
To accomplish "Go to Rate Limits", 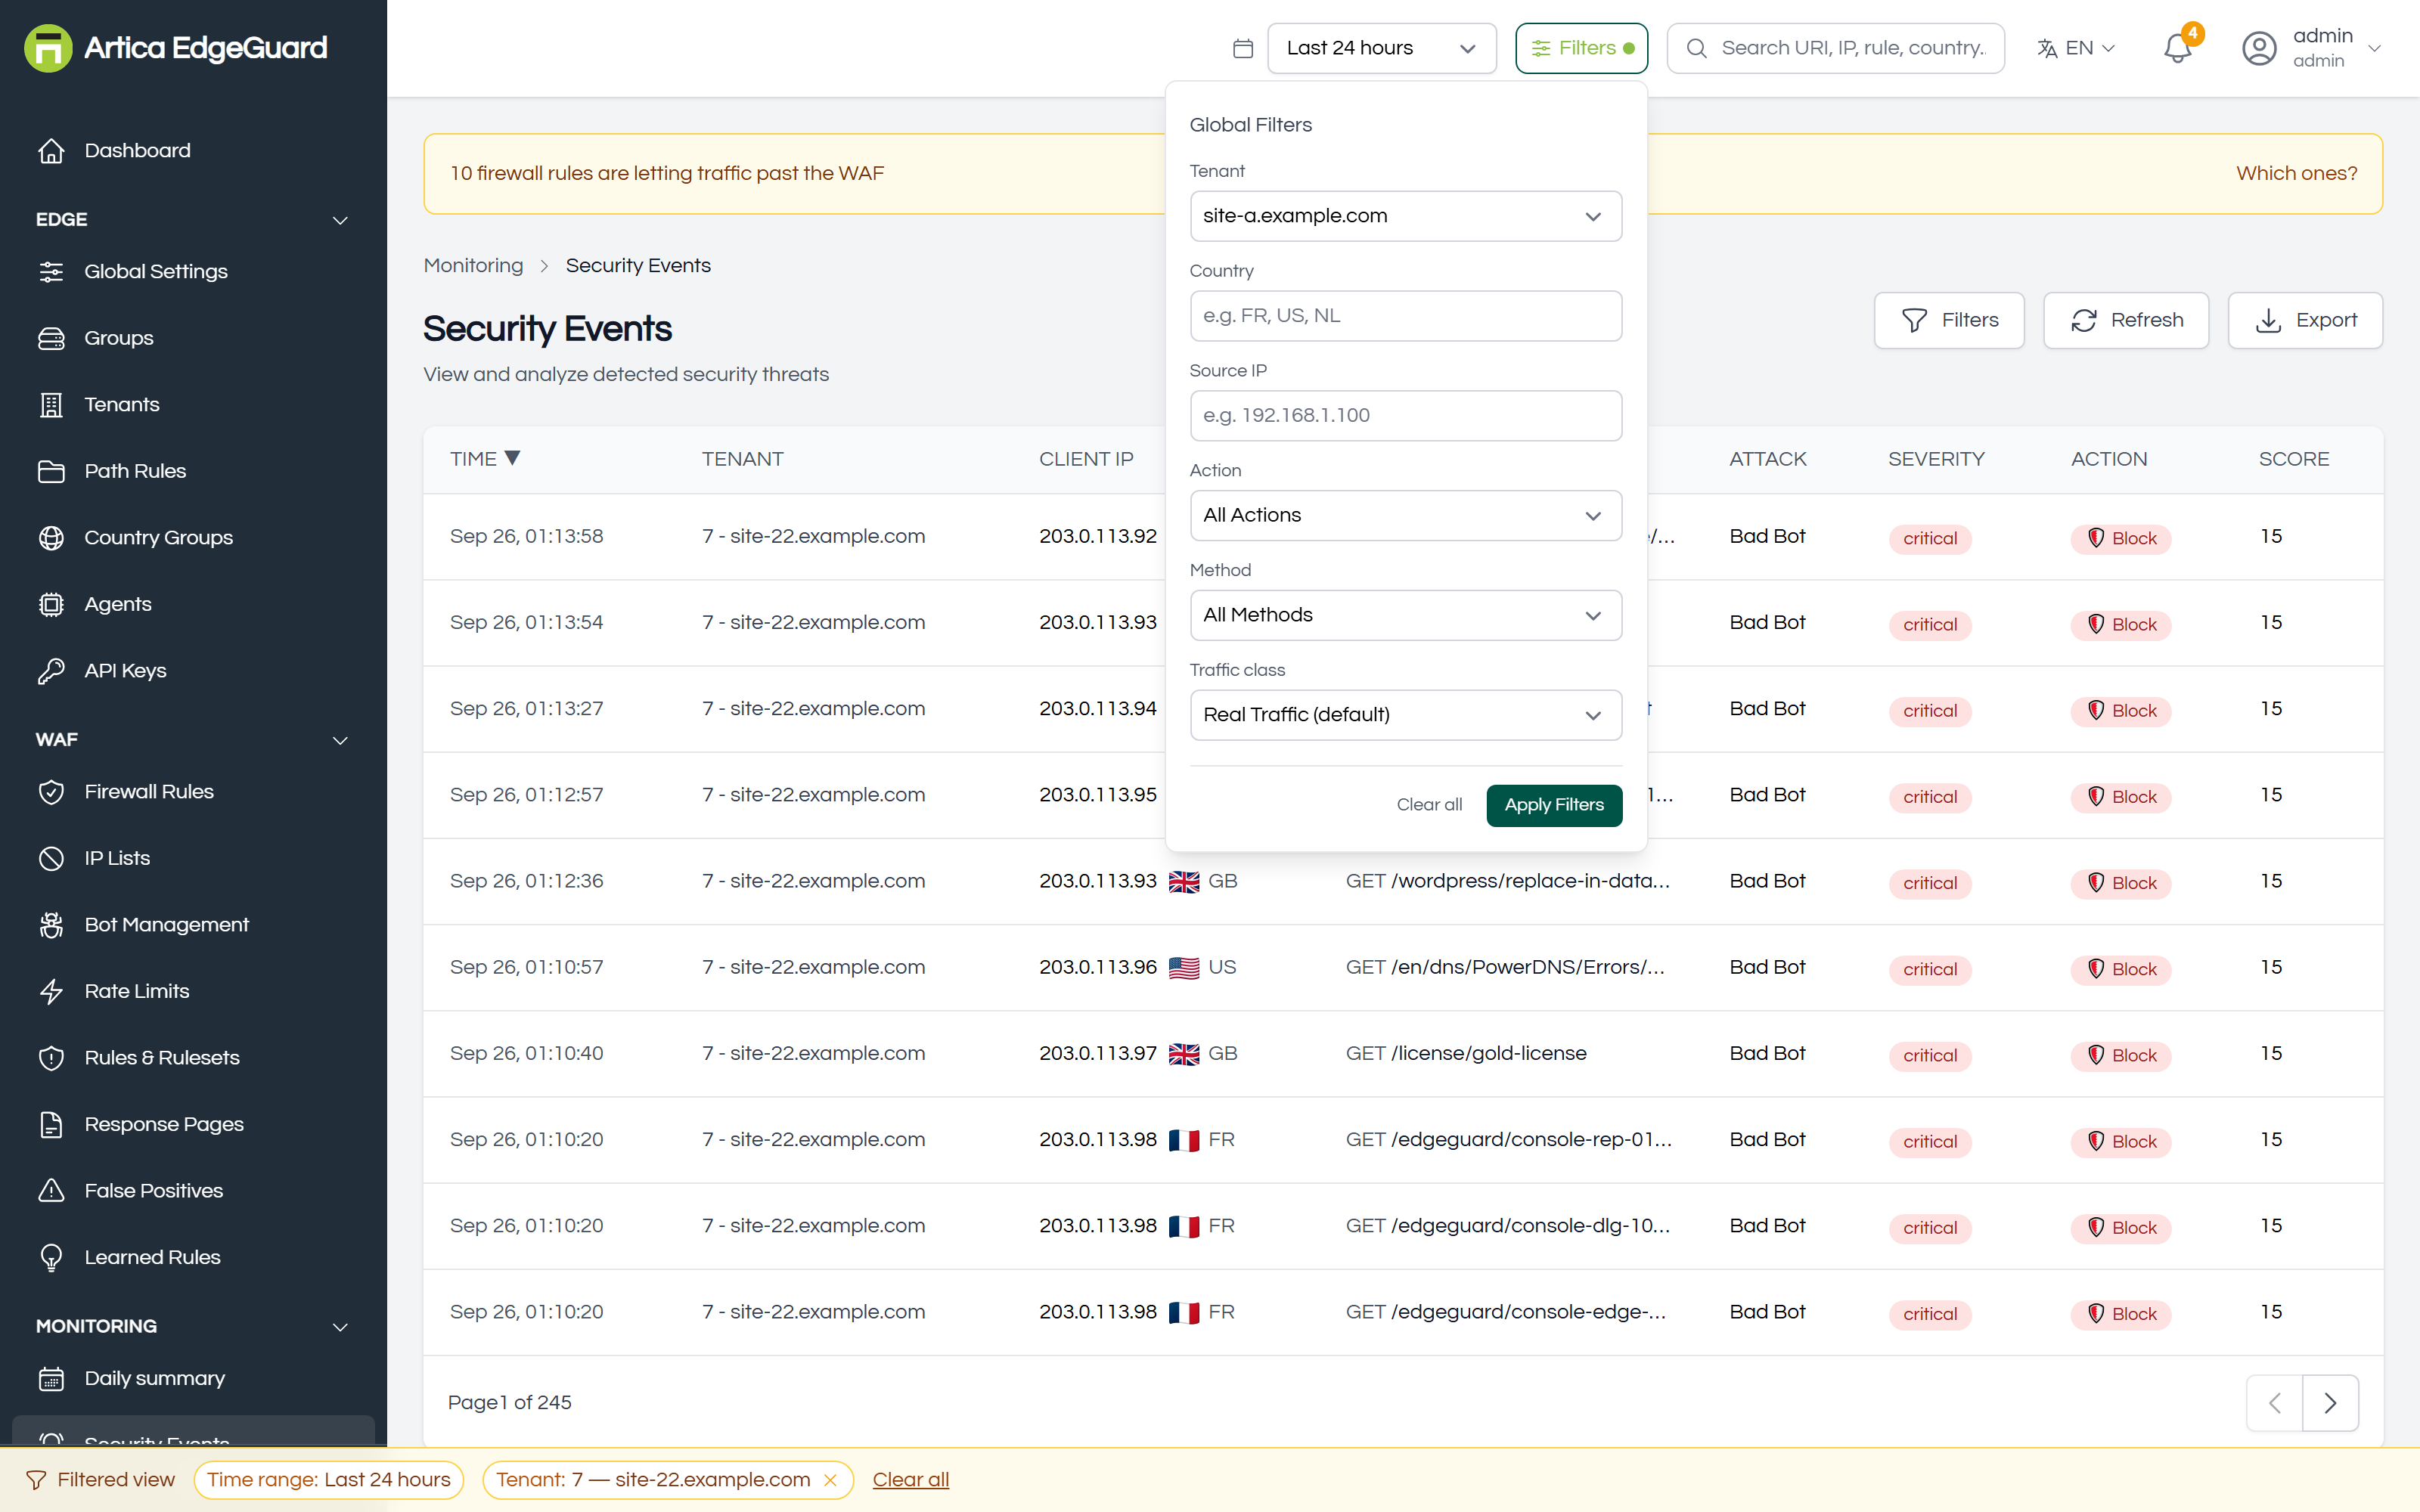I will click(x=193, y=991).
